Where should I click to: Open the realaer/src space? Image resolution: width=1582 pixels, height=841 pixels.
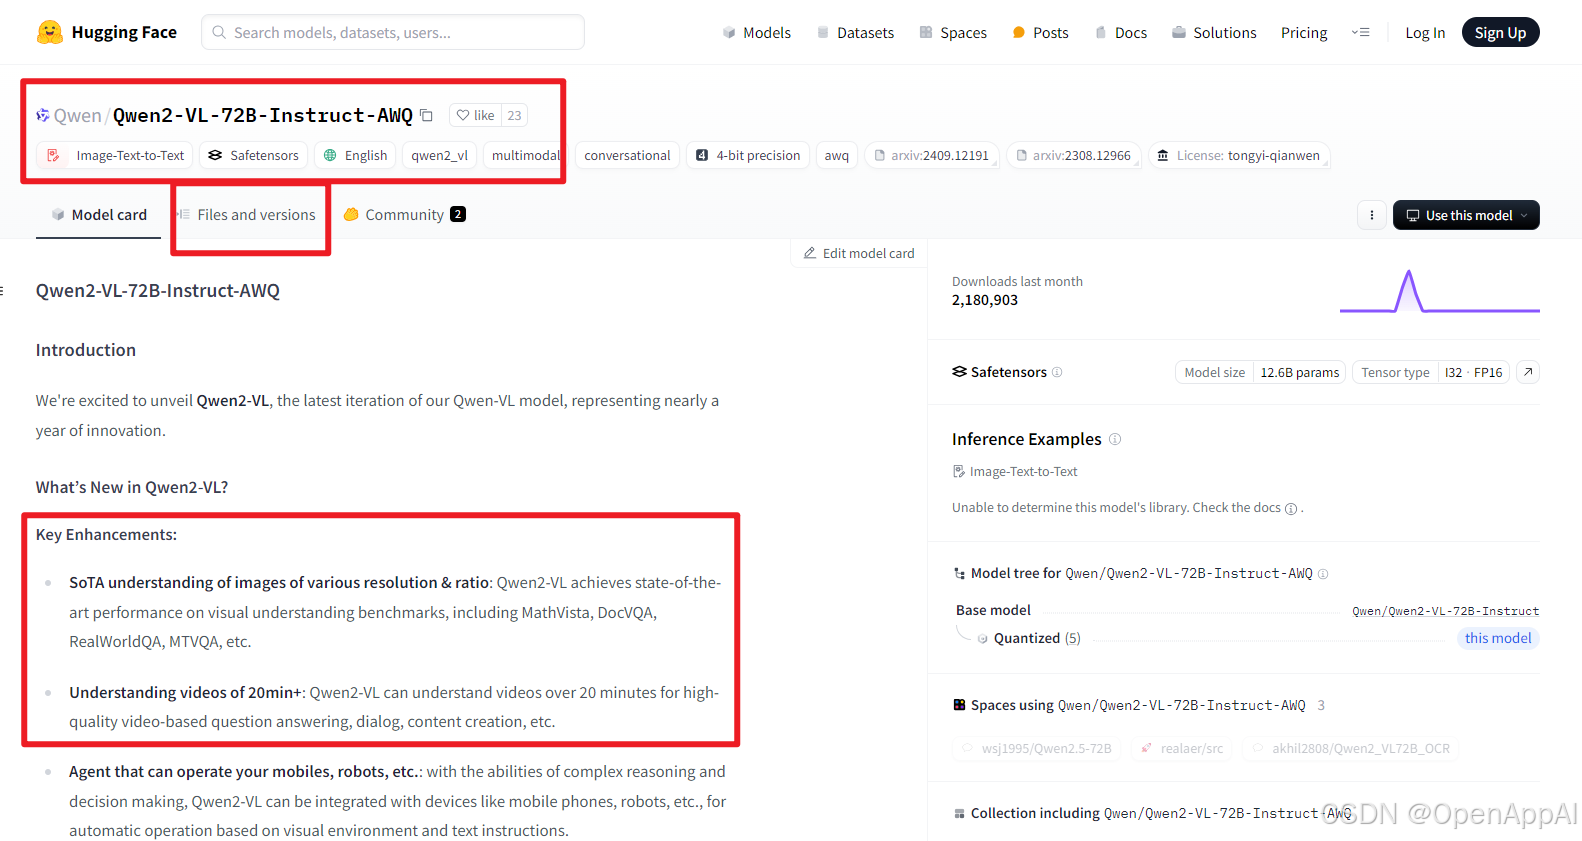pos(1182,748)
